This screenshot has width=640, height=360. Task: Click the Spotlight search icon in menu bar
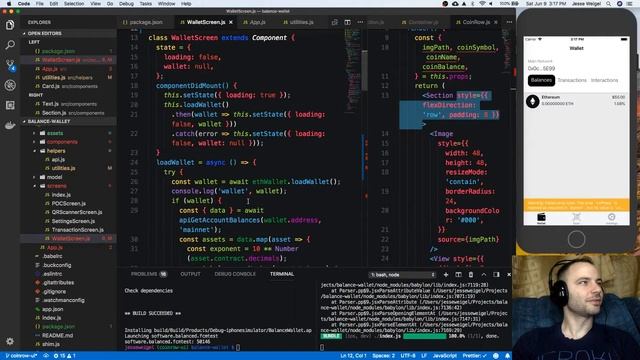click(609, 4)
